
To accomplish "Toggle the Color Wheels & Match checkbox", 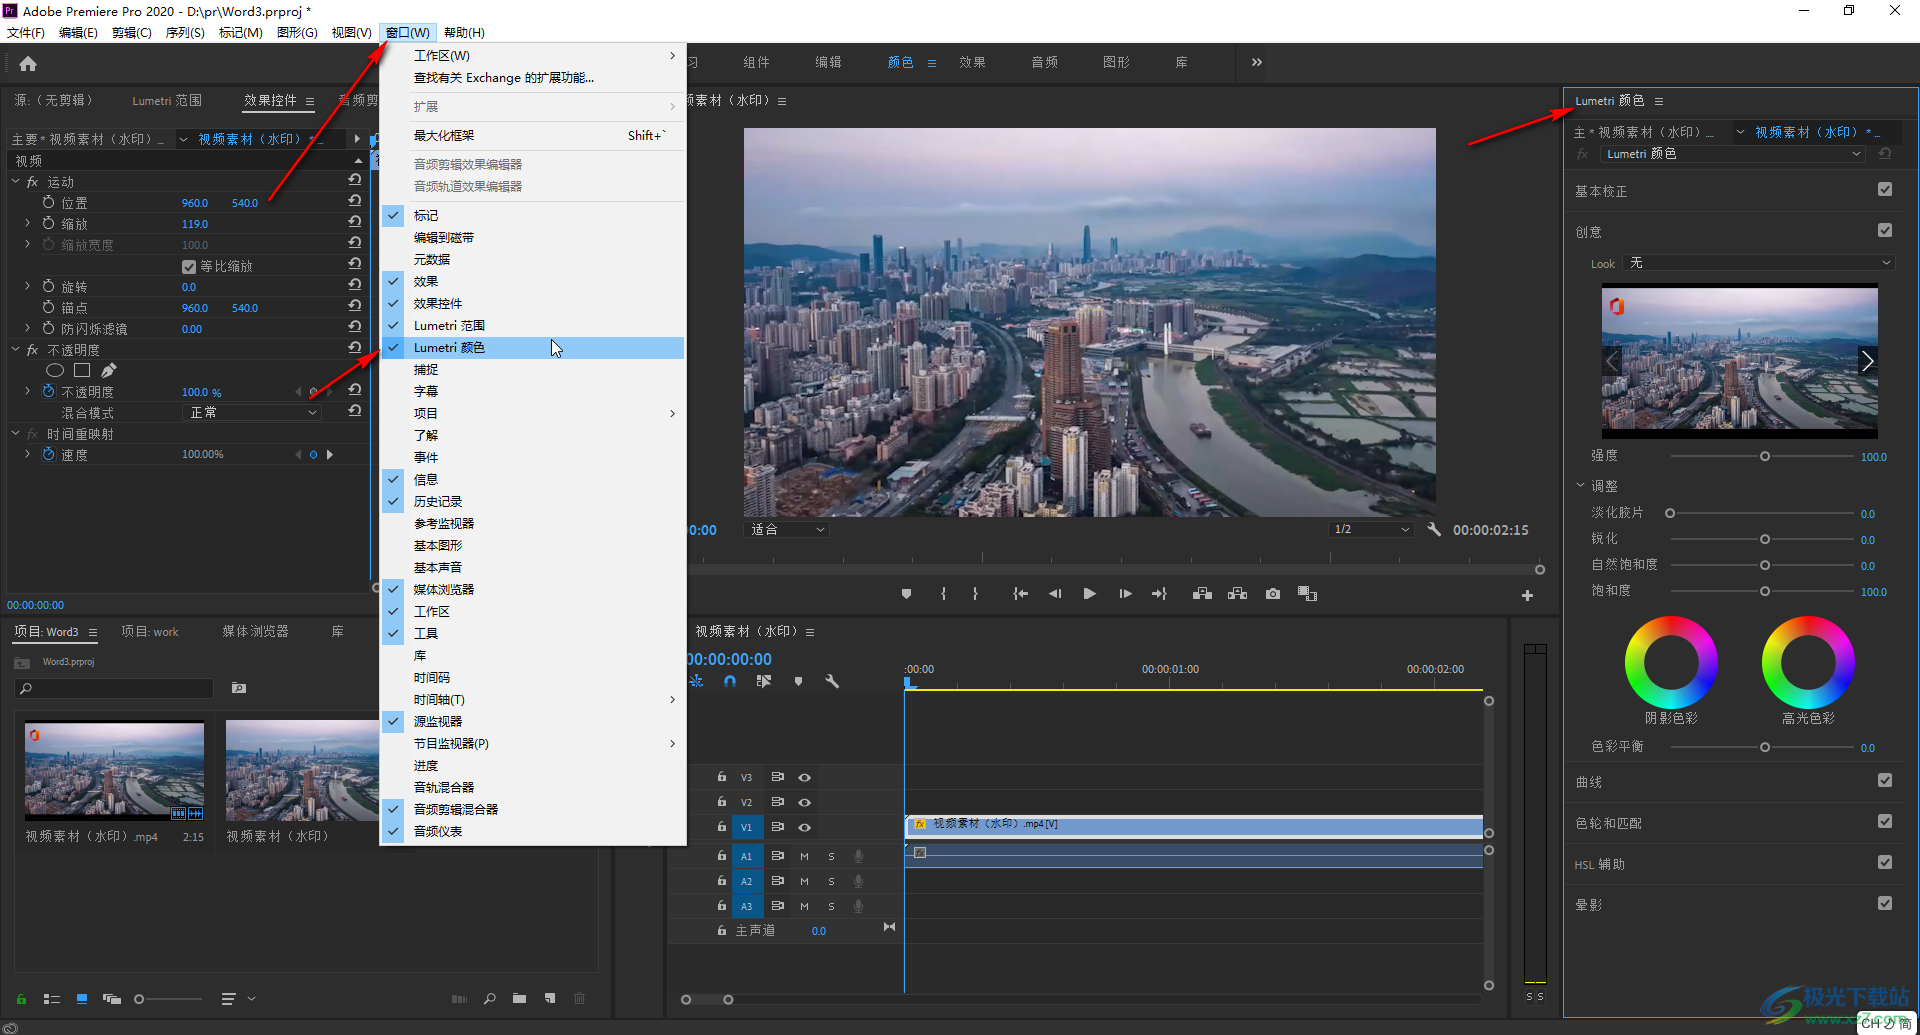I will point(1885,822).
